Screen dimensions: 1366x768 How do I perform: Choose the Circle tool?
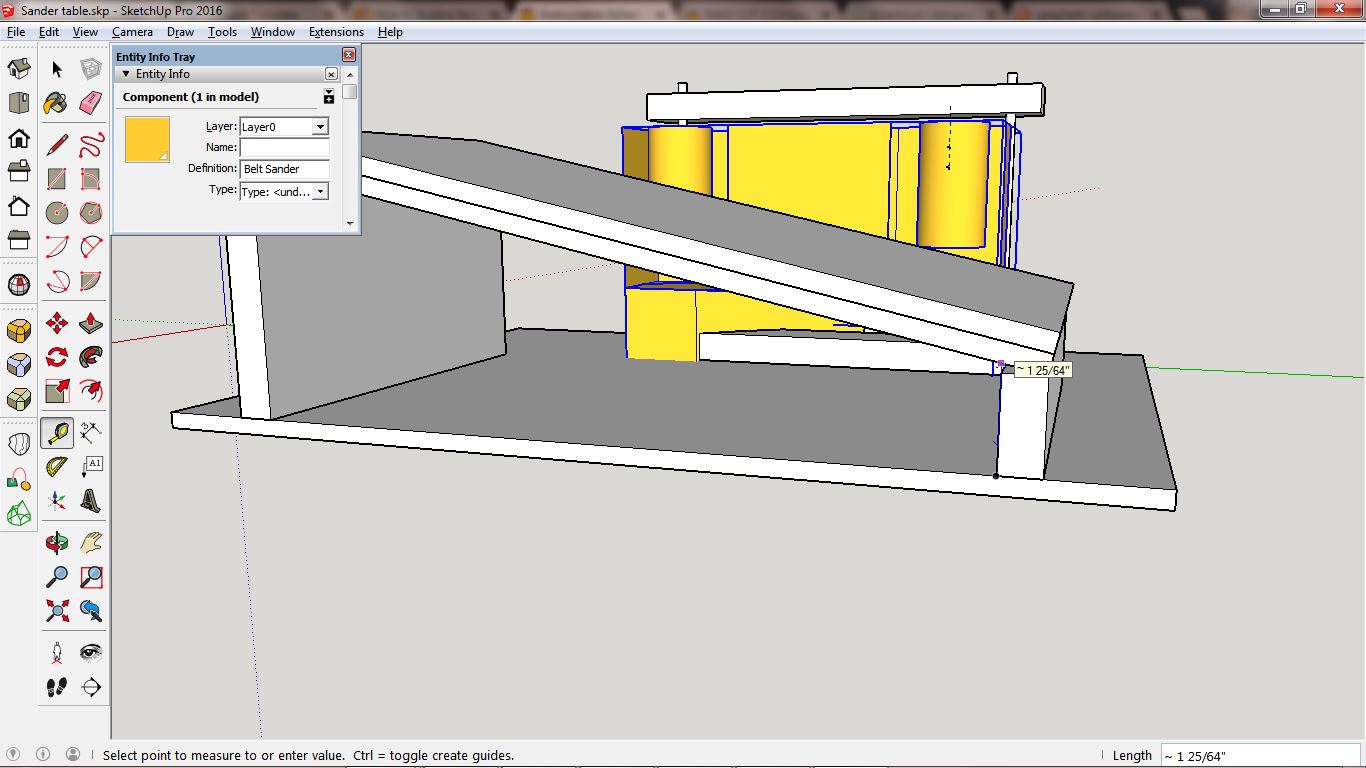click(57, 212)
